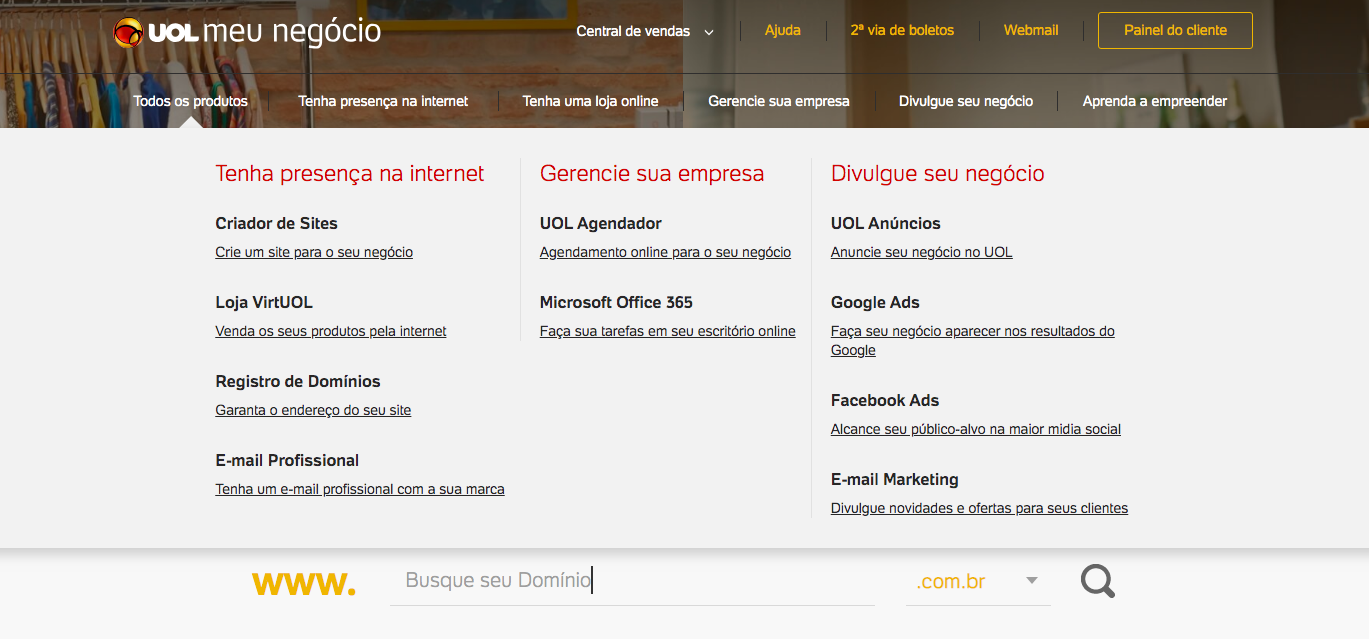Click Tenha presença na internet red heading
The height and width of the screenshot is (639, 1369).
pos(350,173)
